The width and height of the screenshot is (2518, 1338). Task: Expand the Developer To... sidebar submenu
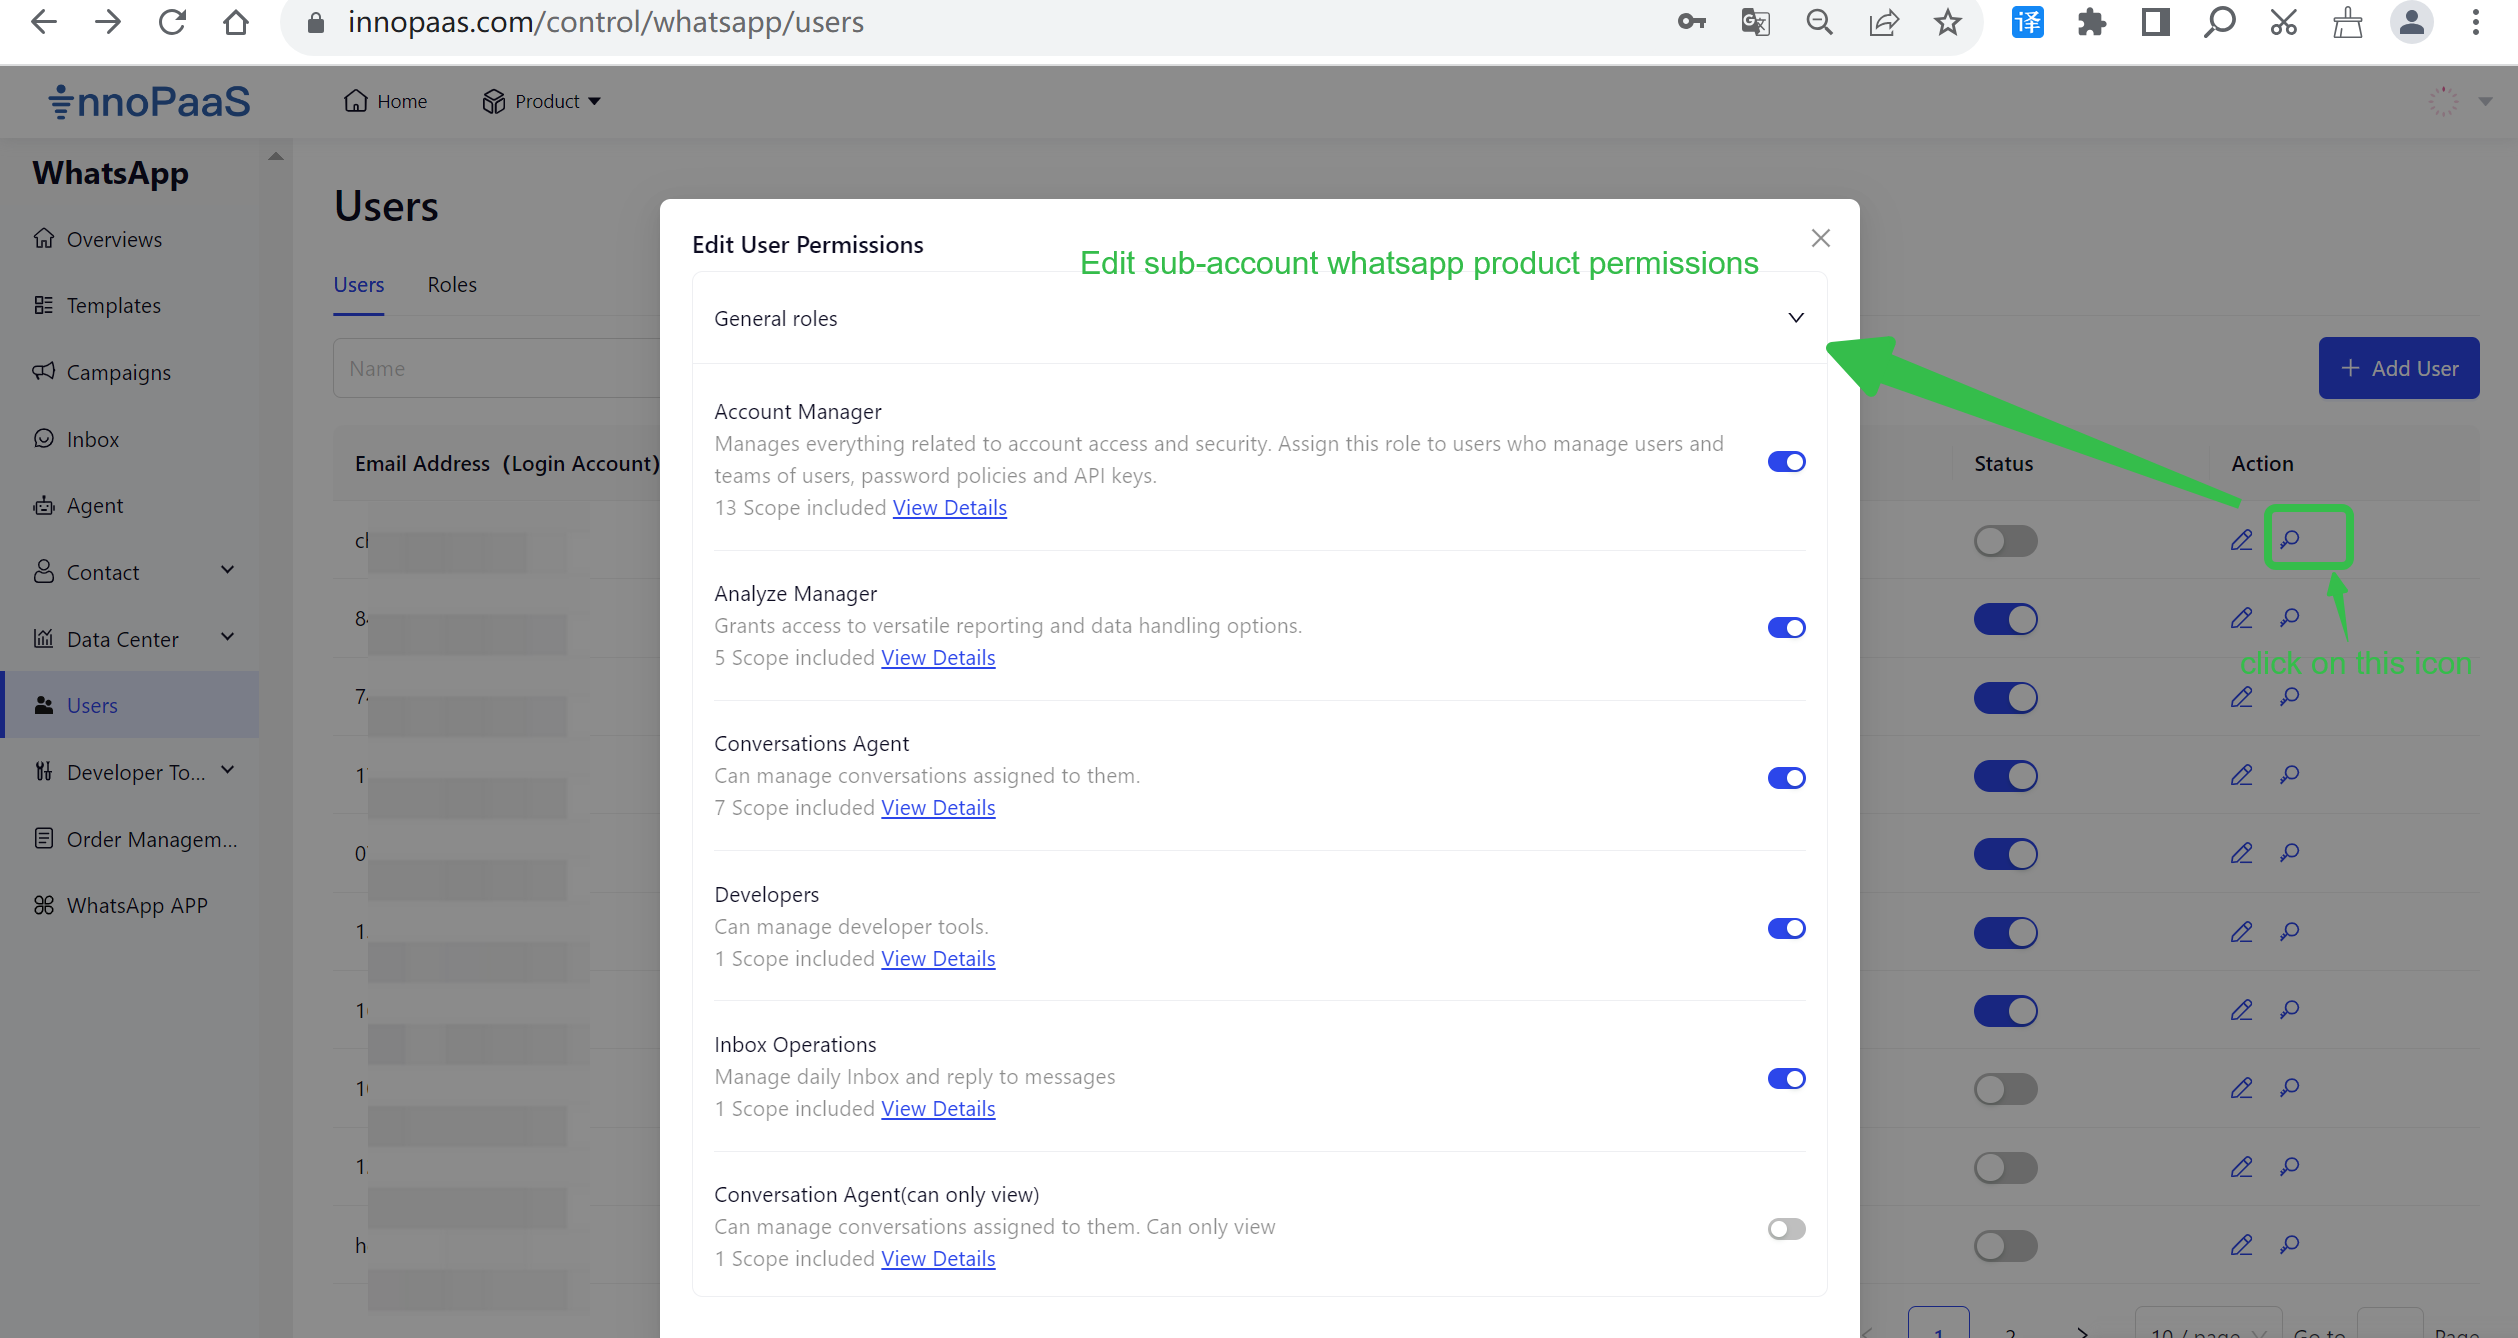click(228, 770)
